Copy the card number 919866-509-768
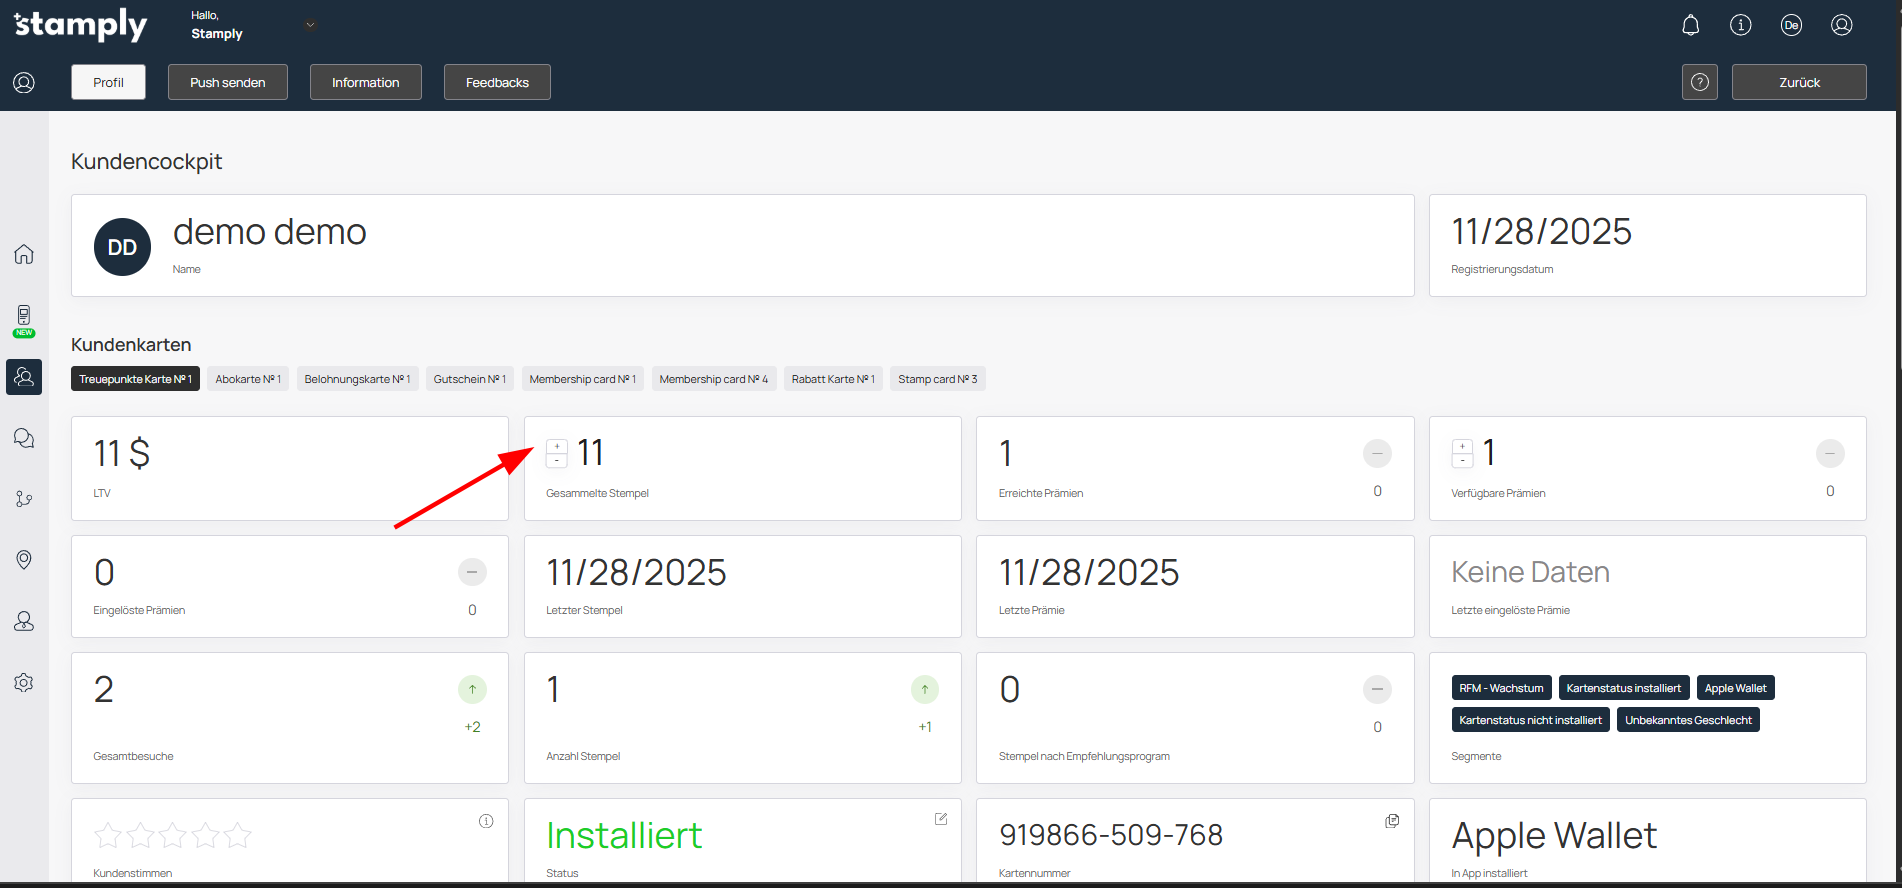The width and height of the screenshot is (1902, 888). pyautogui.click(x=1391, y=821)
